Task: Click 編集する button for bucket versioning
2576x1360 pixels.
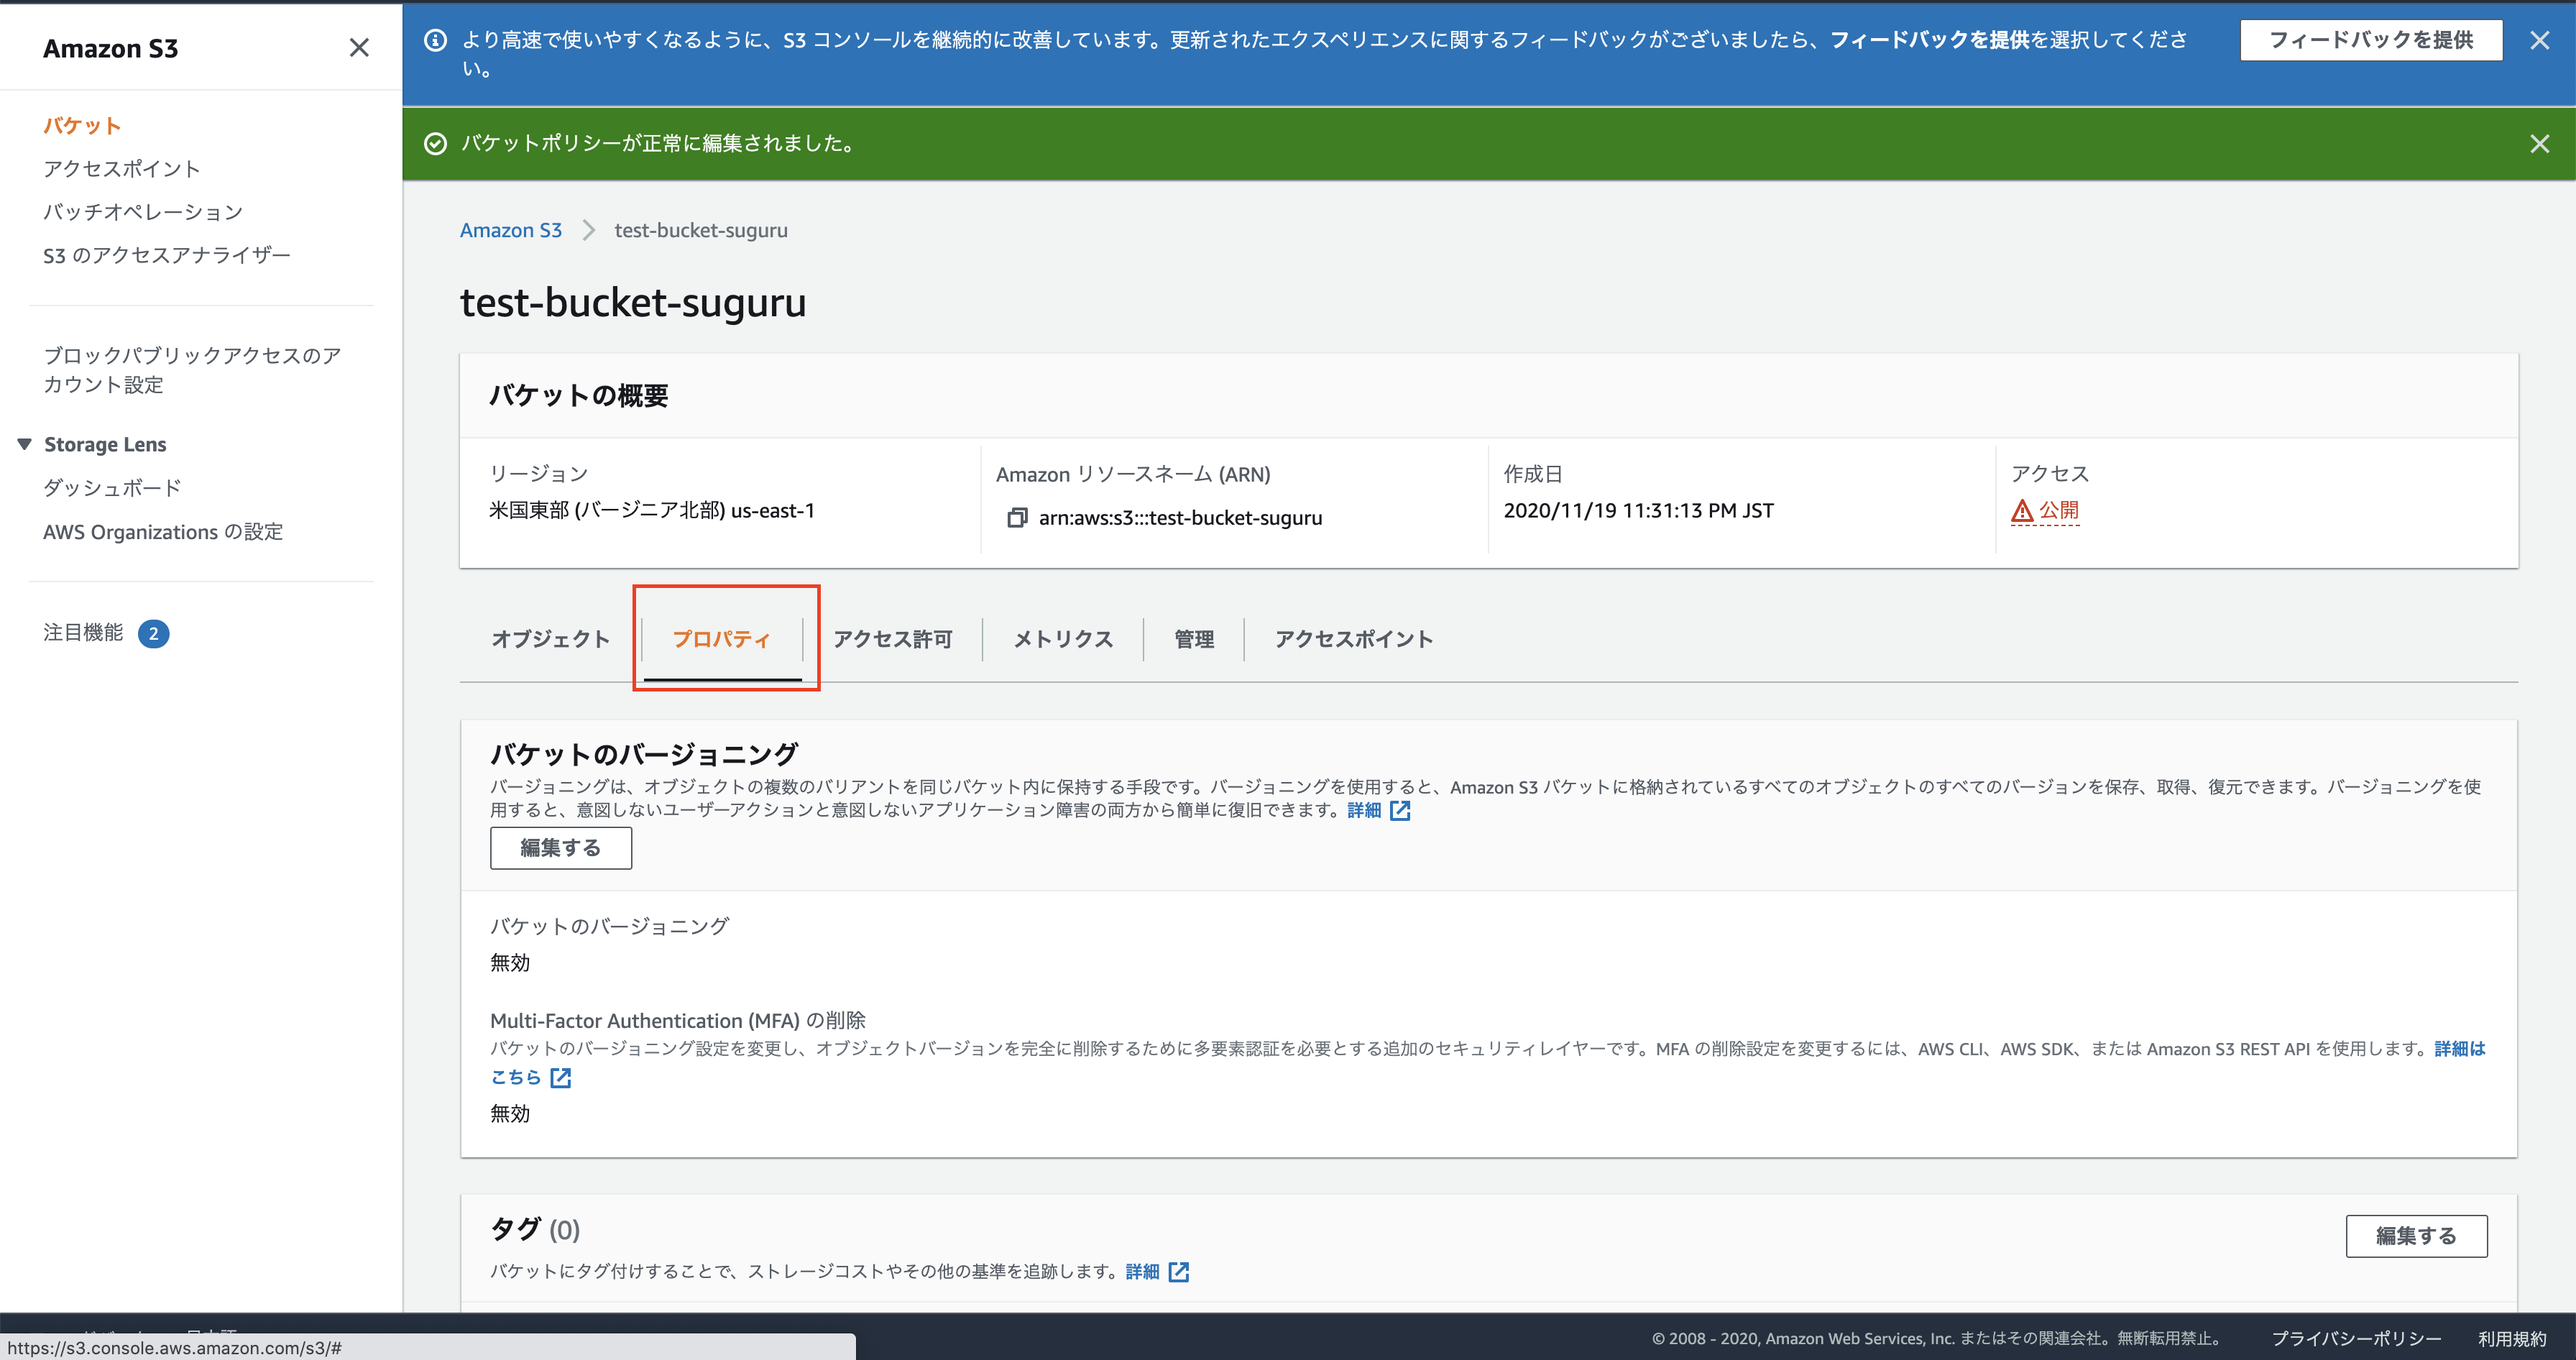Action: pos(560,848)
